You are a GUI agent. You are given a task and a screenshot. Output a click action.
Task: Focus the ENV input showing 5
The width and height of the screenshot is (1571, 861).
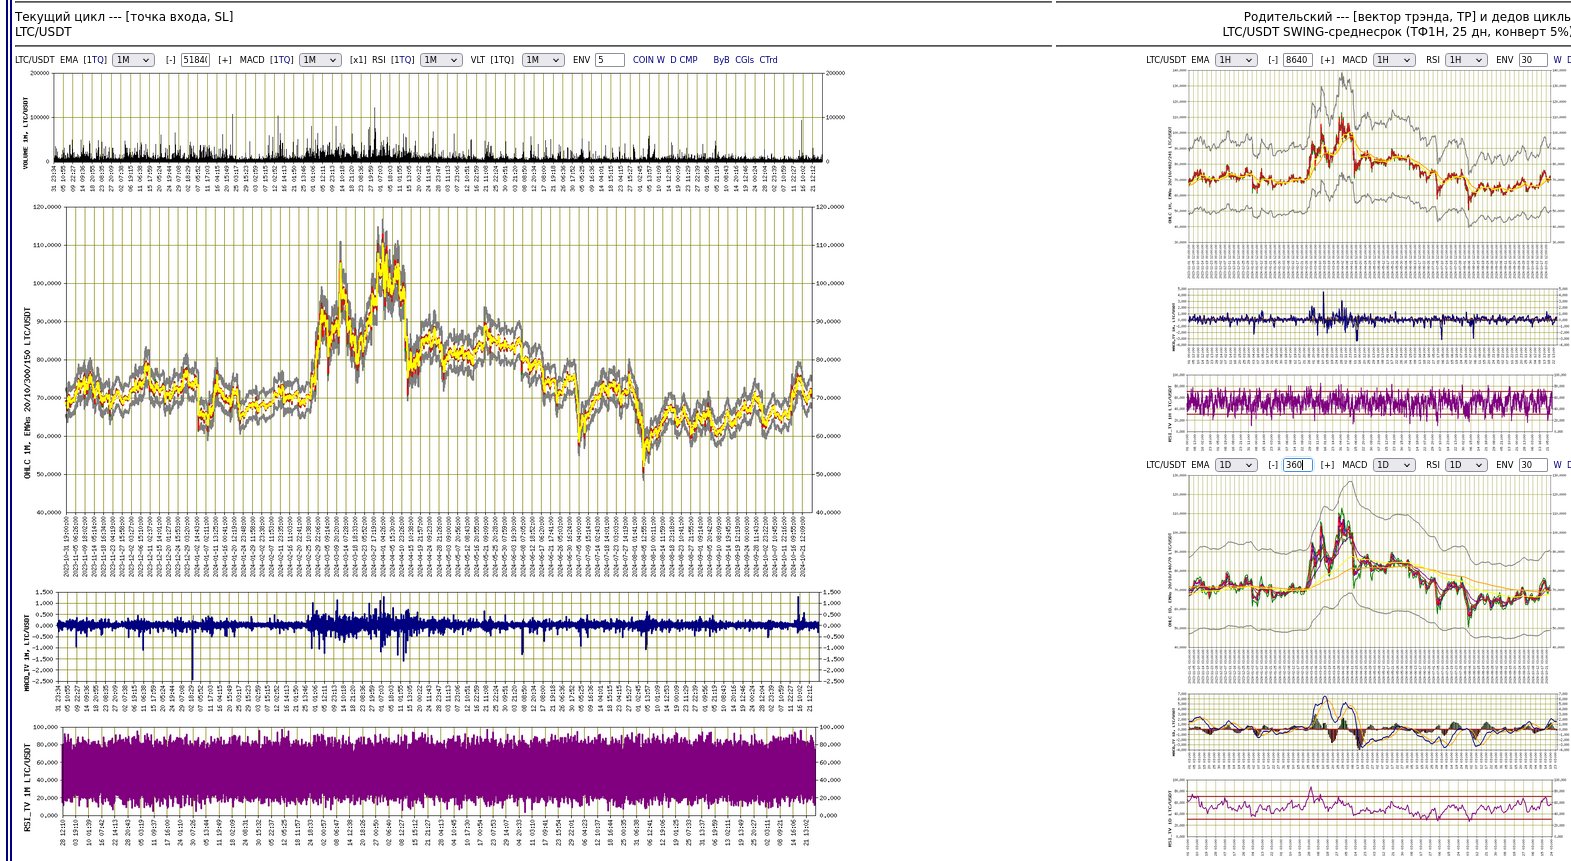coord(609,60)
